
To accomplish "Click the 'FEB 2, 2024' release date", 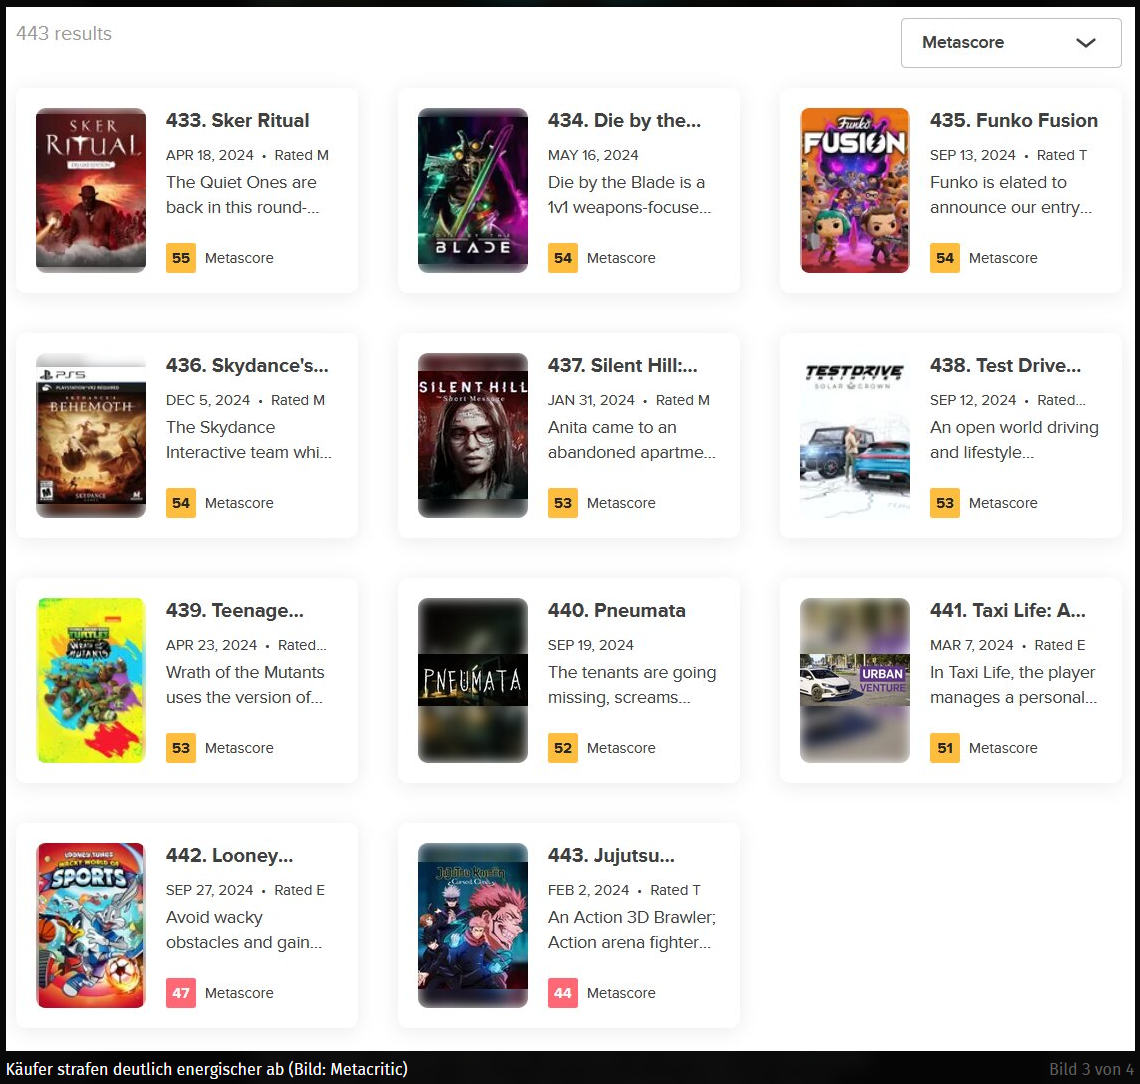I will tap(588, 891).
